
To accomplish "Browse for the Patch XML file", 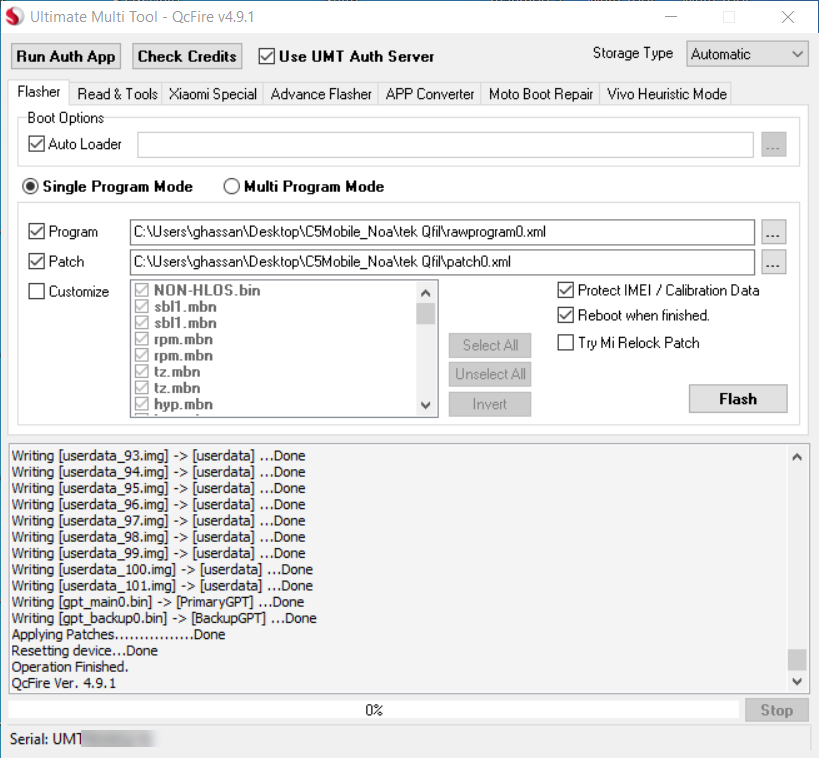I will pos(774,262).
